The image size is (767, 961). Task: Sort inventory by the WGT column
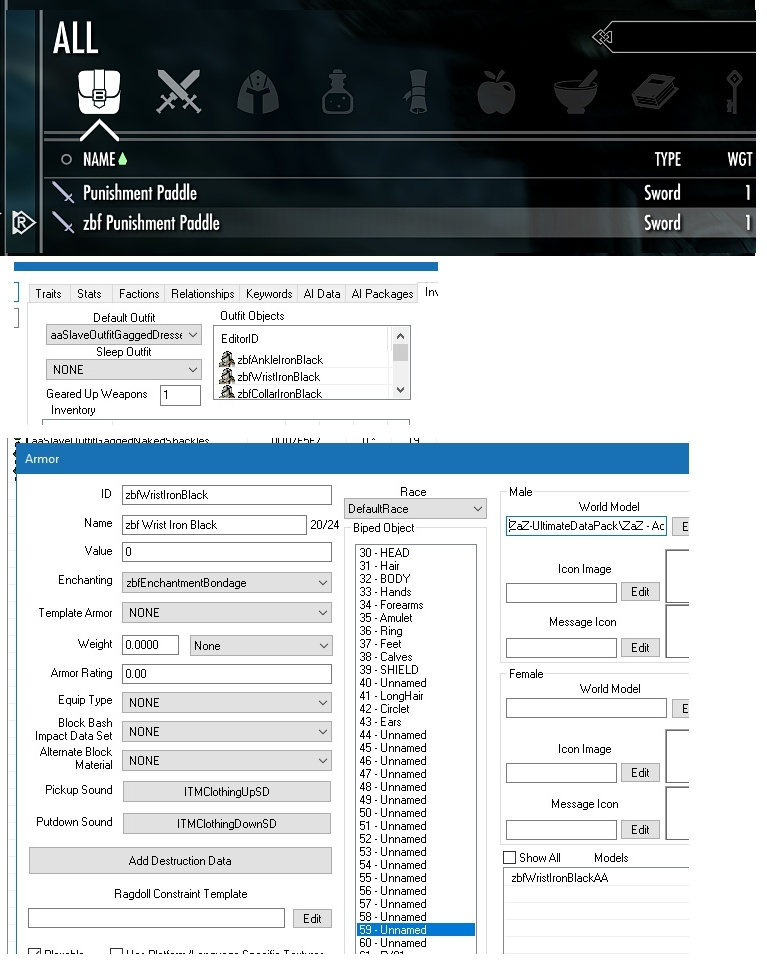[739, 159]
